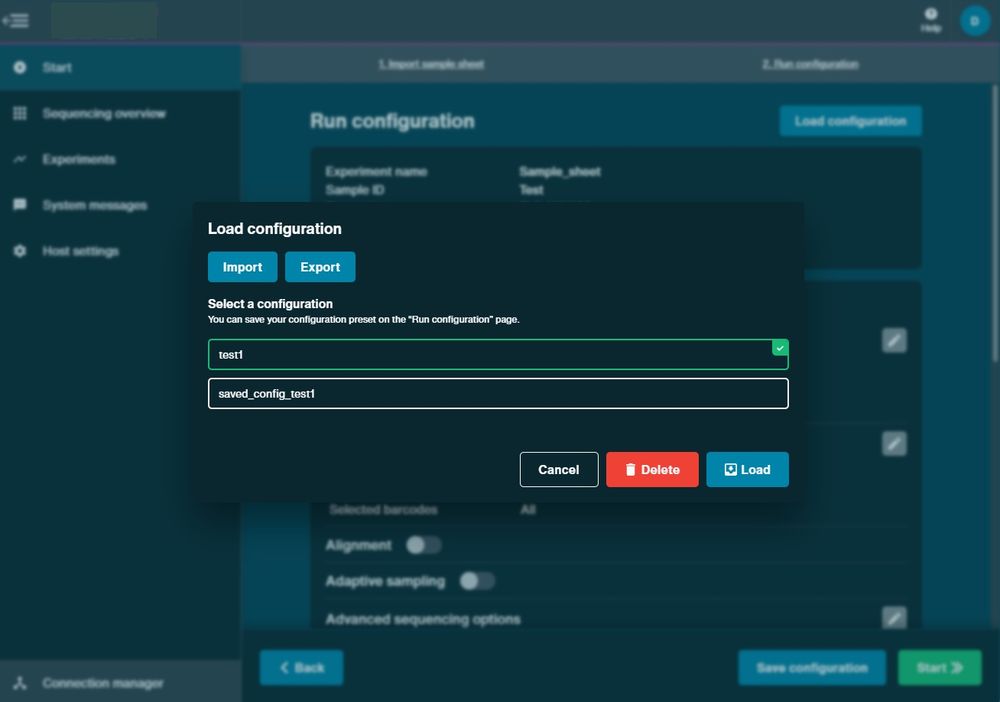Open Host settings in the sidebar

[121, 251]
